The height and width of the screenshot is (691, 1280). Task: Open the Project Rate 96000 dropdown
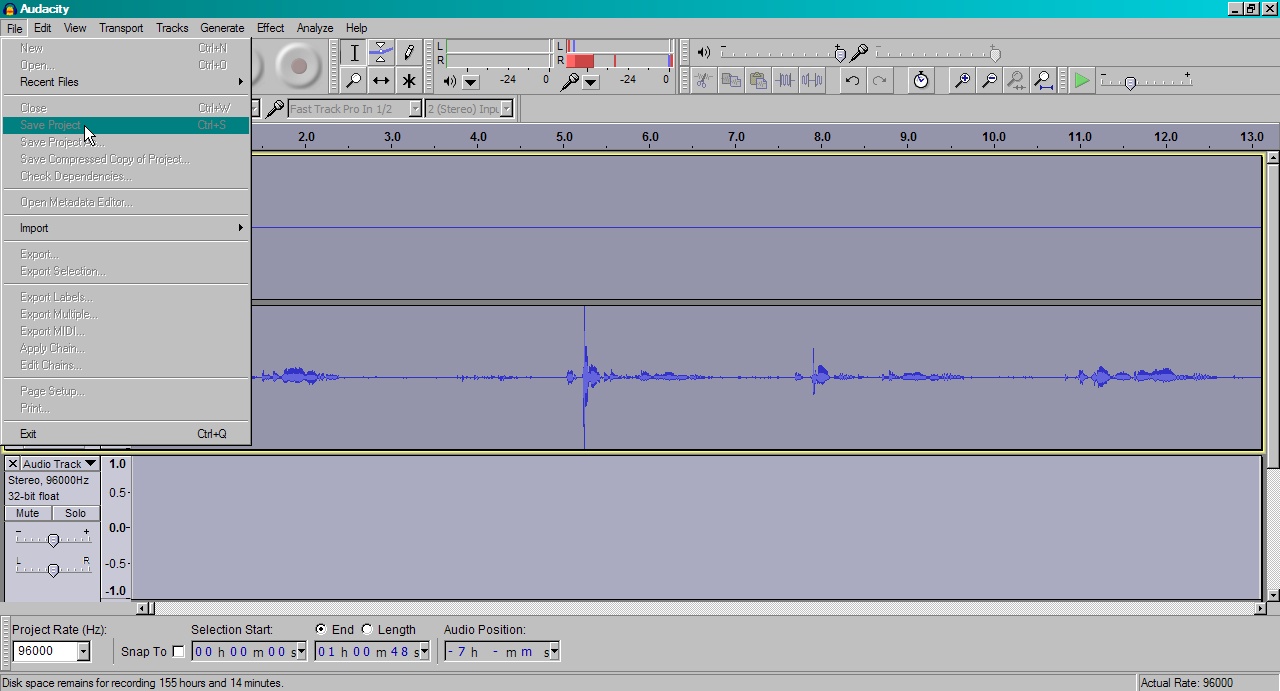(83, 652)
